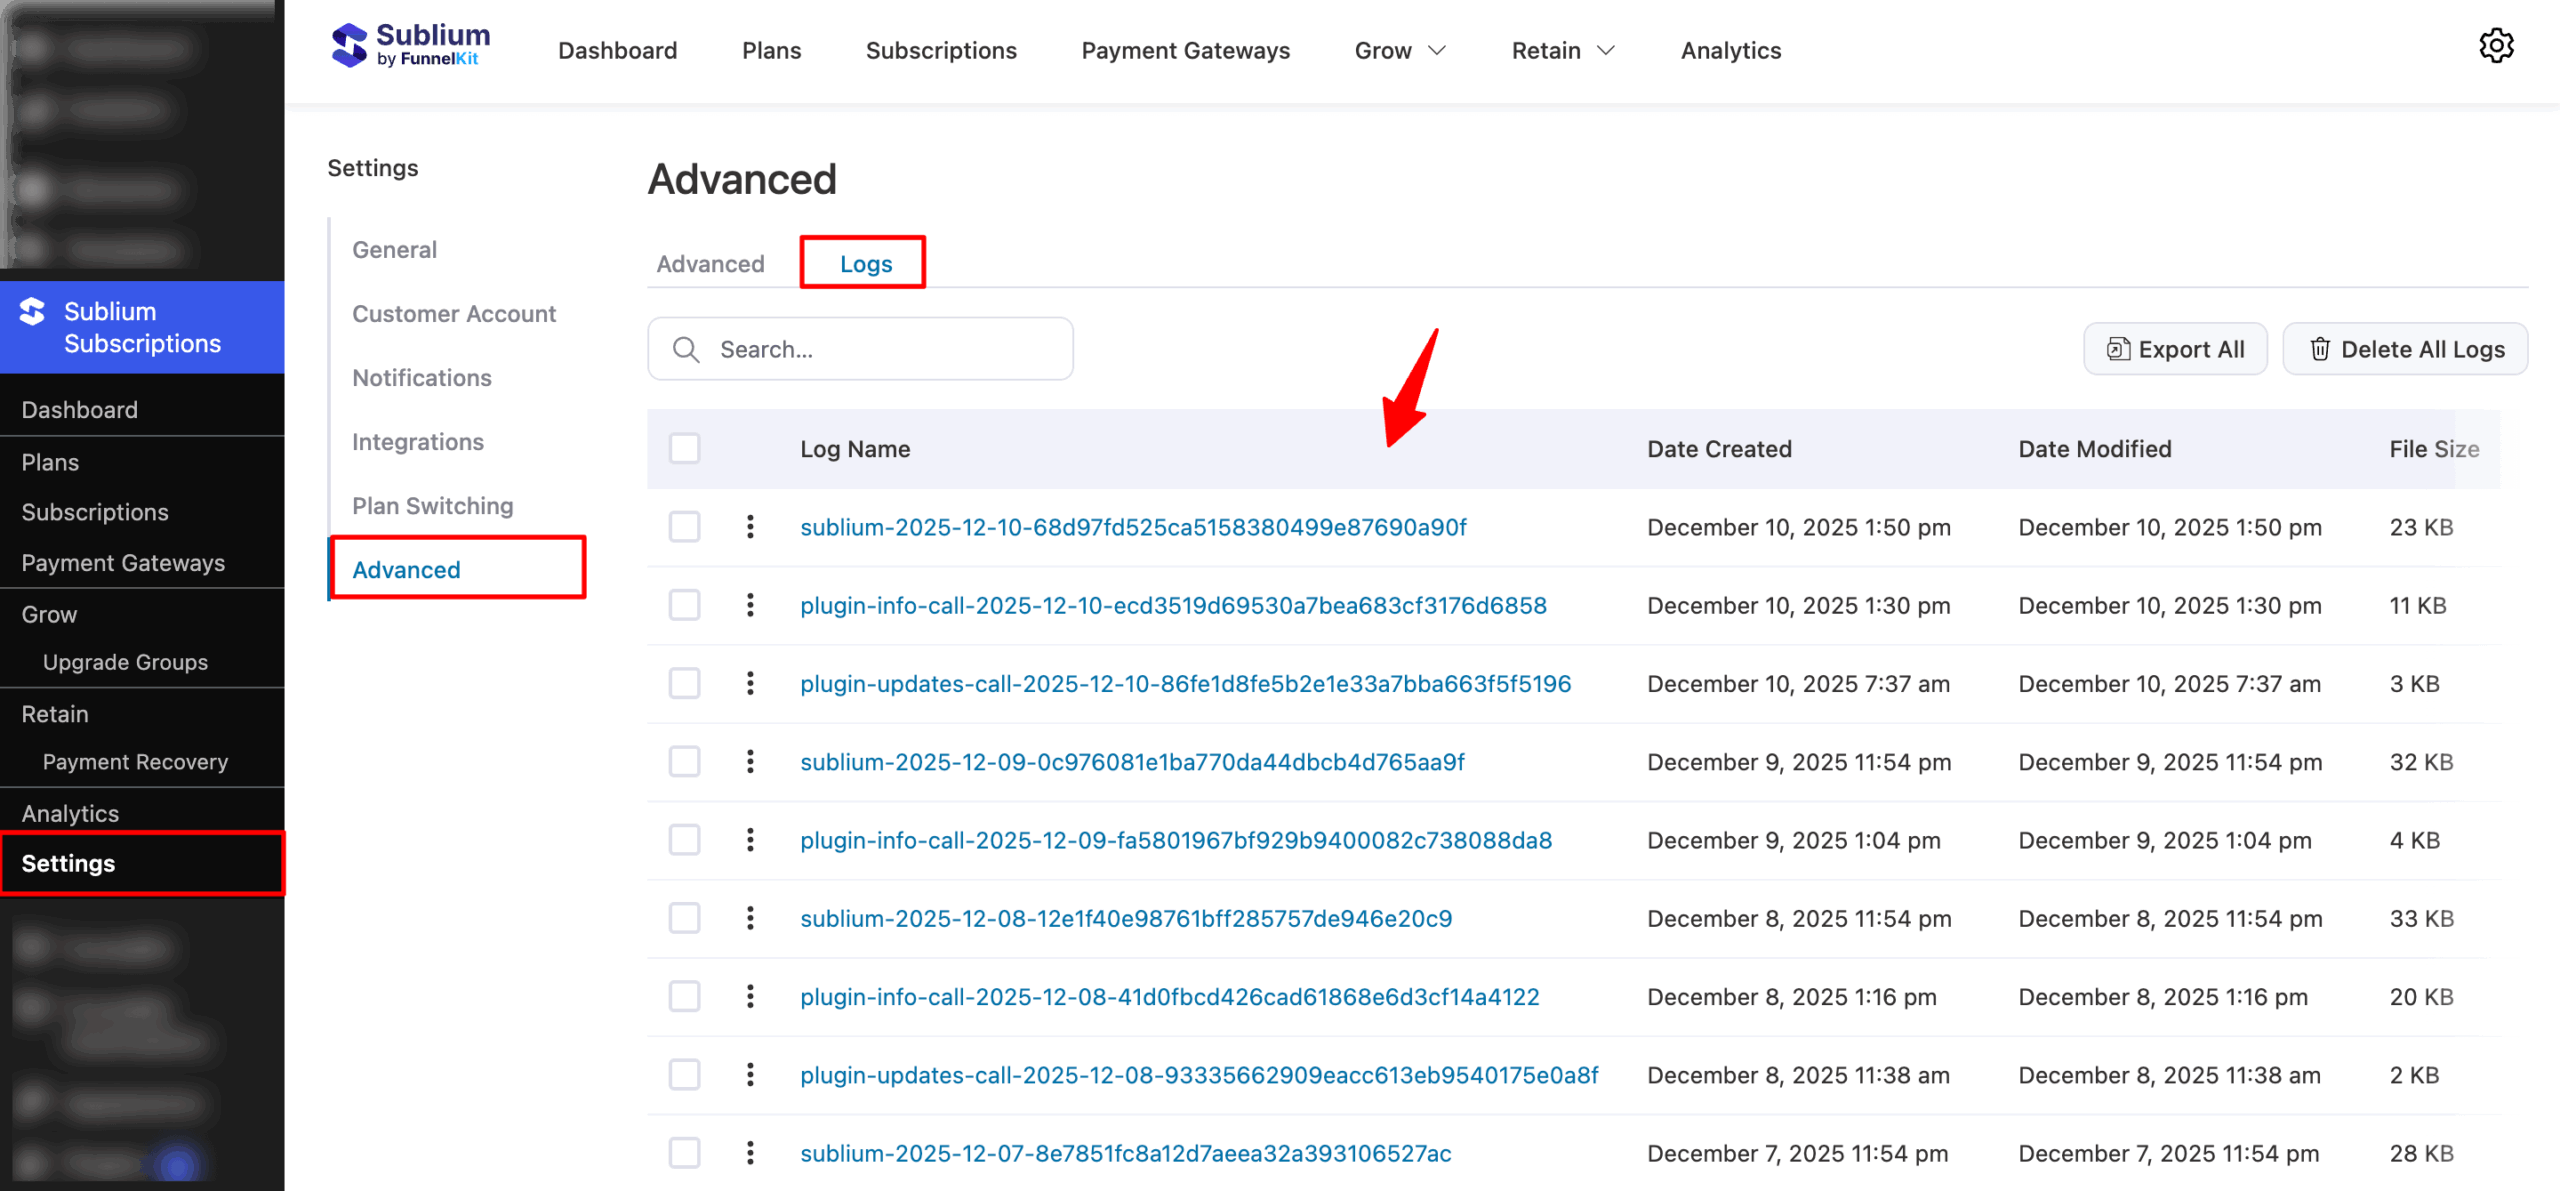Click the Sublium by FunnelKit logo
The width and height of the screenshot is (2560, 1191).
click(x=410, y=46)
